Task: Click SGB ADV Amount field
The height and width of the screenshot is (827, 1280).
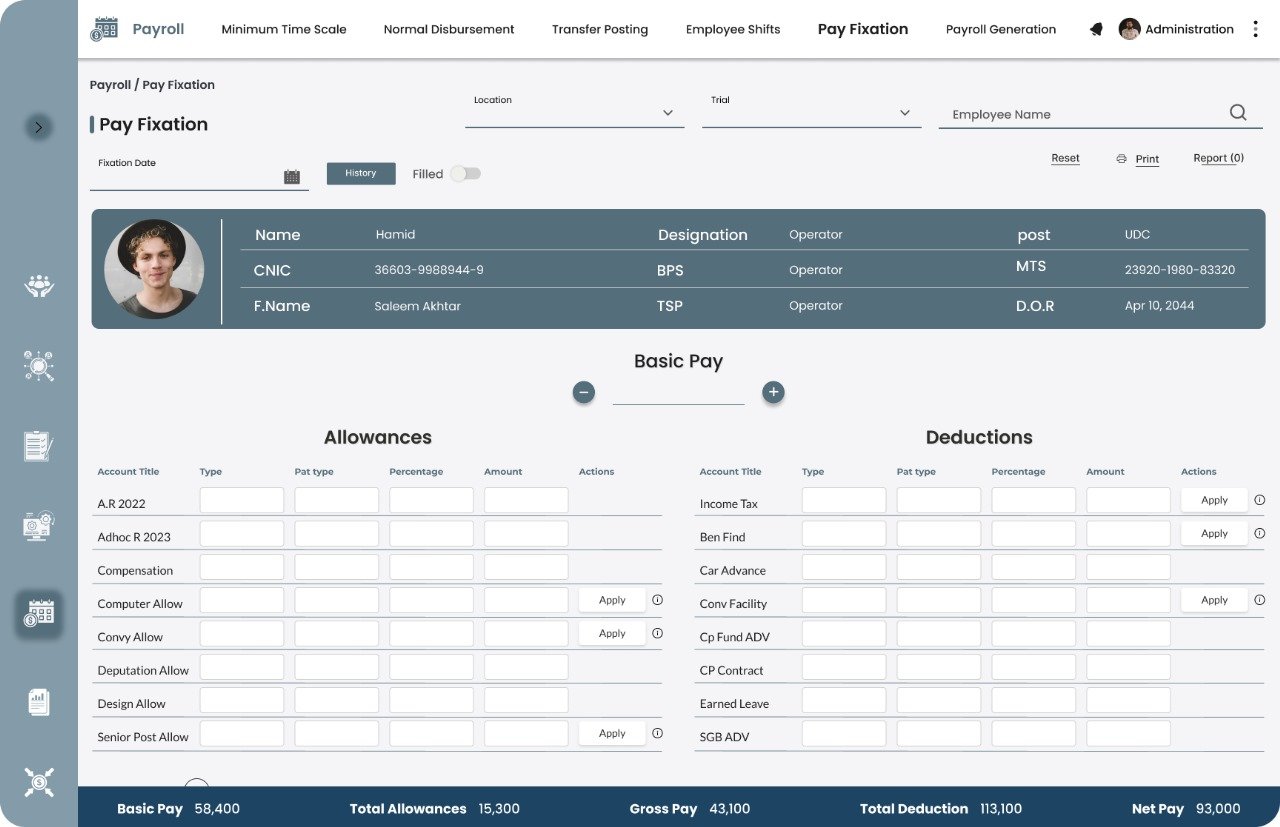Action: [x=1128, y=733]
